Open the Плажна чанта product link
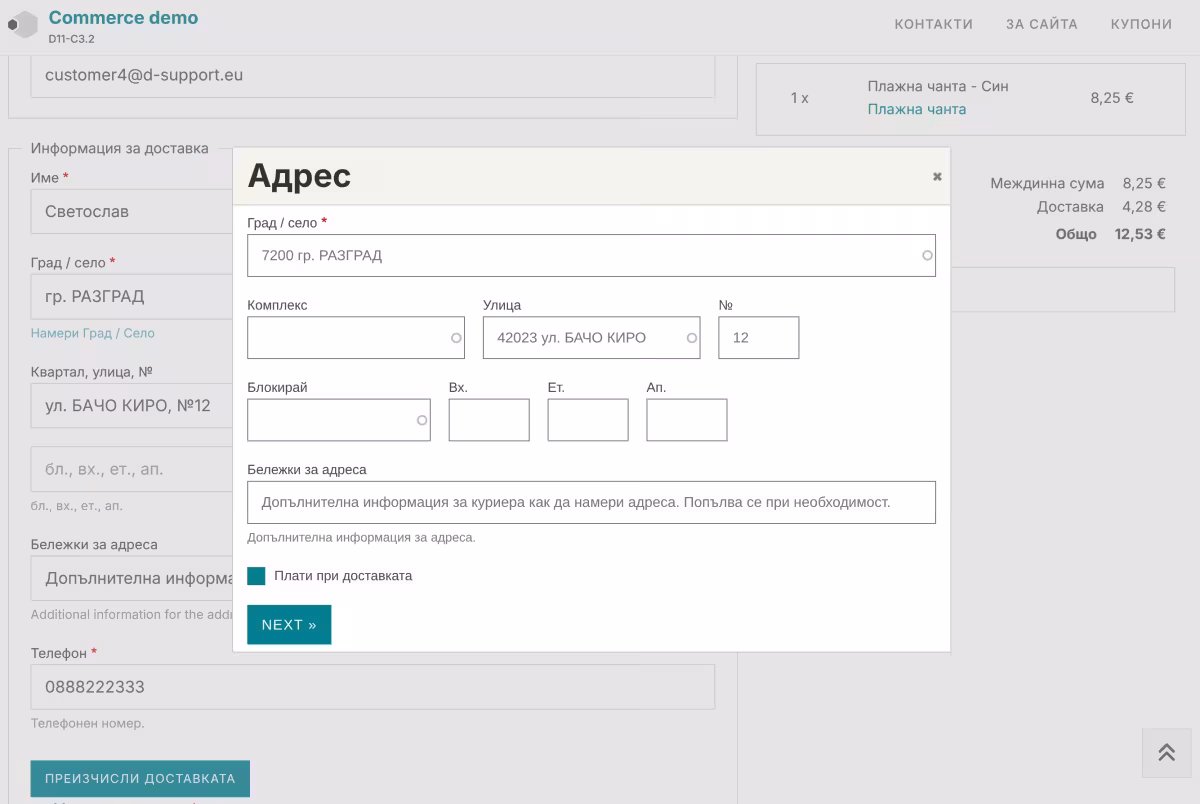This screenshot has height=804, width=1200. [x=916, y=109]
